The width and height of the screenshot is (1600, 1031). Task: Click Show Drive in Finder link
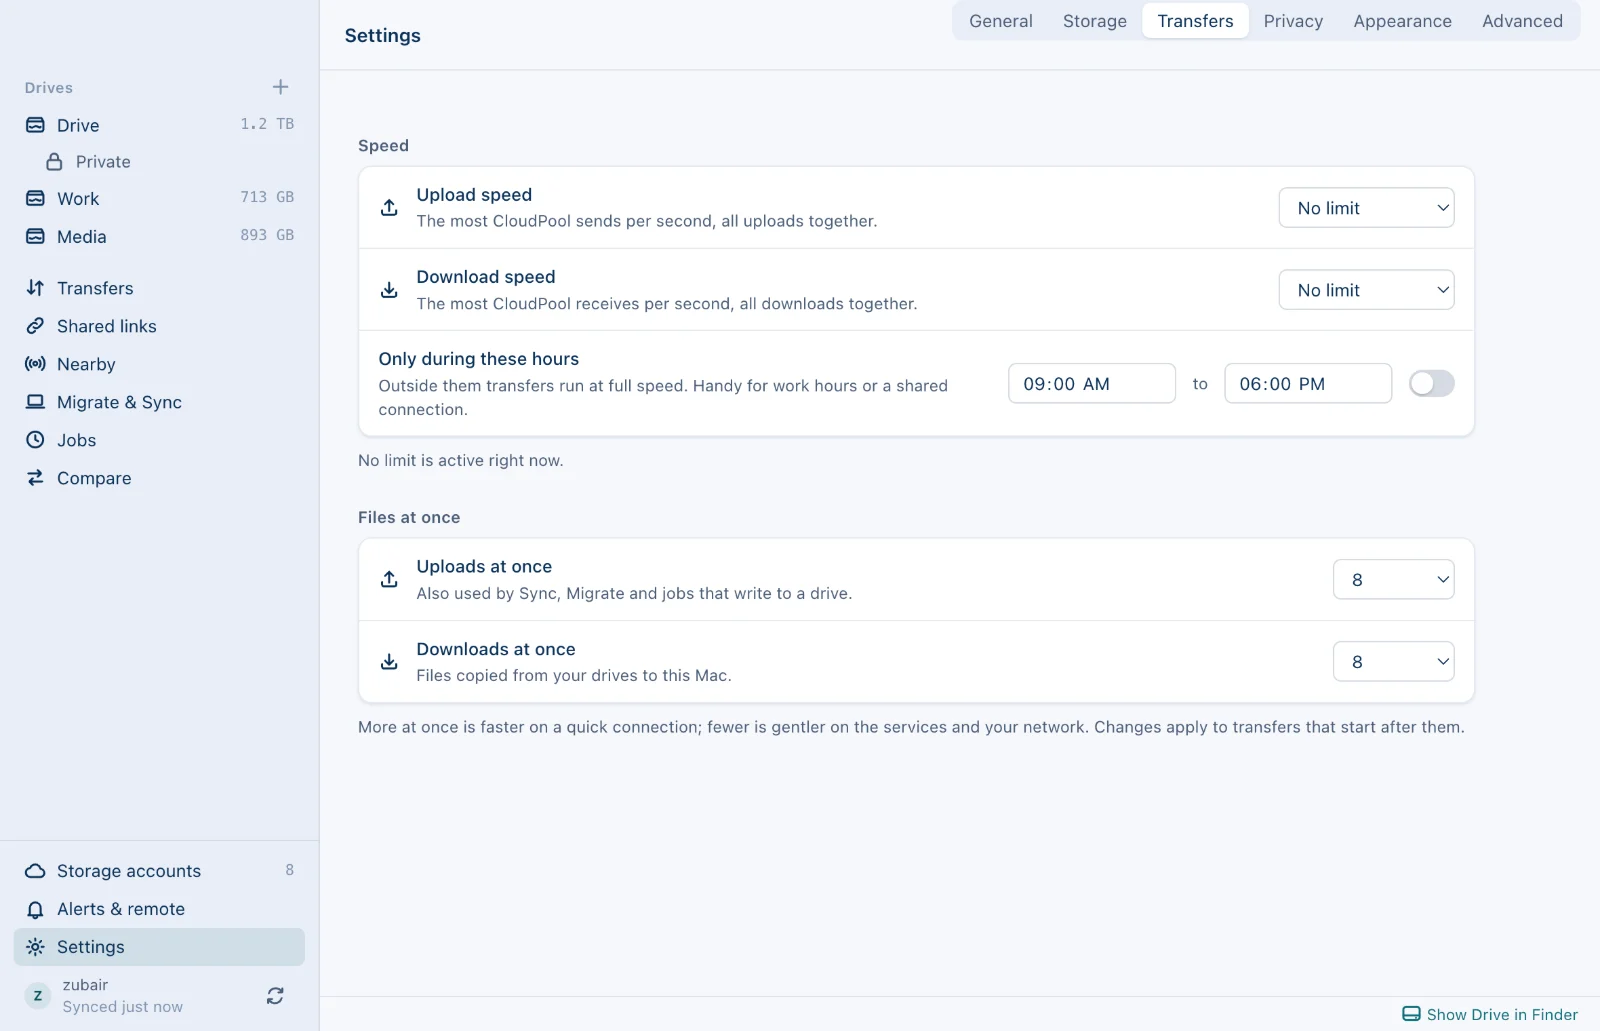1490,1014
